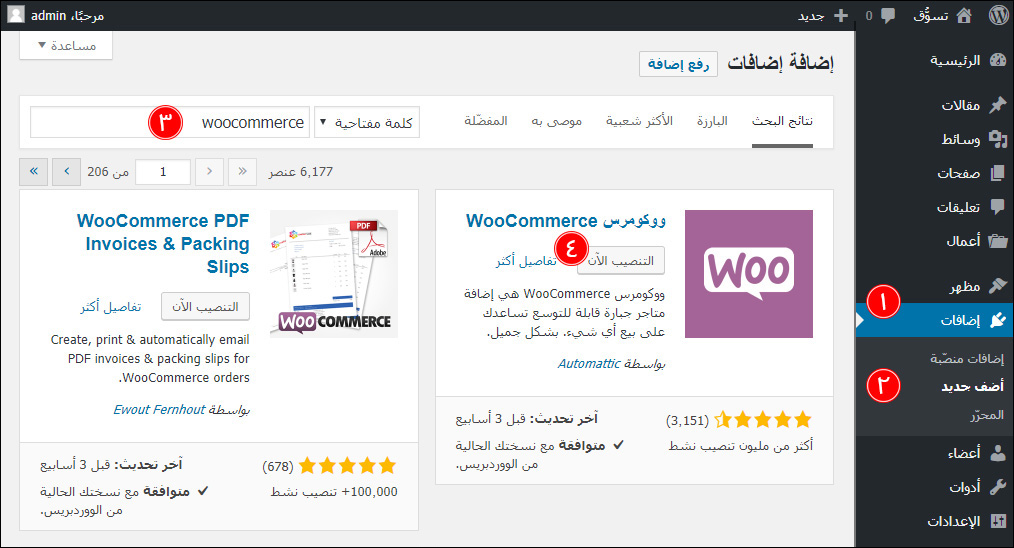This screenshot has height=548, width=1014.
Task: Click the media icon beside وسائط
Action: tap(998, 139)
